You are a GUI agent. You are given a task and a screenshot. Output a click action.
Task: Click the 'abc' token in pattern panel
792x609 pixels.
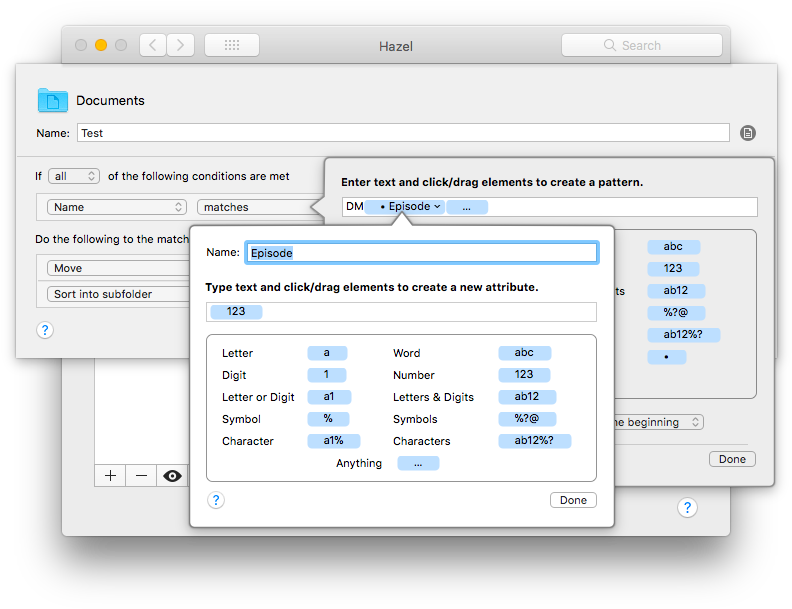[673, 247]
